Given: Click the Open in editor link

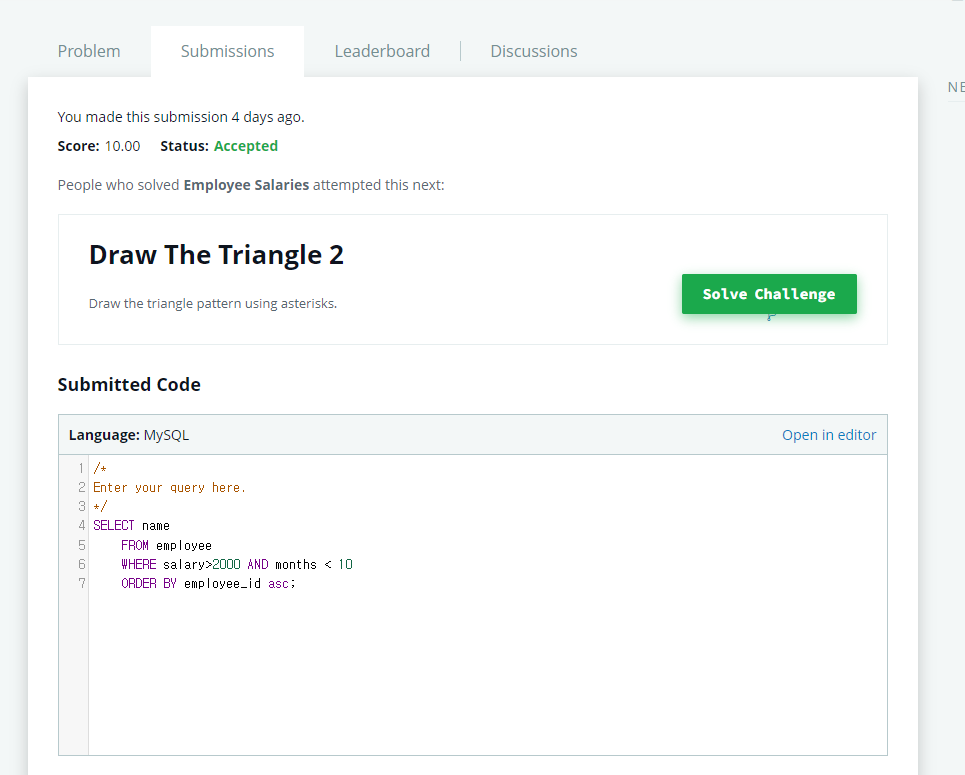Looking at the screenshot, I should (828, 435).
